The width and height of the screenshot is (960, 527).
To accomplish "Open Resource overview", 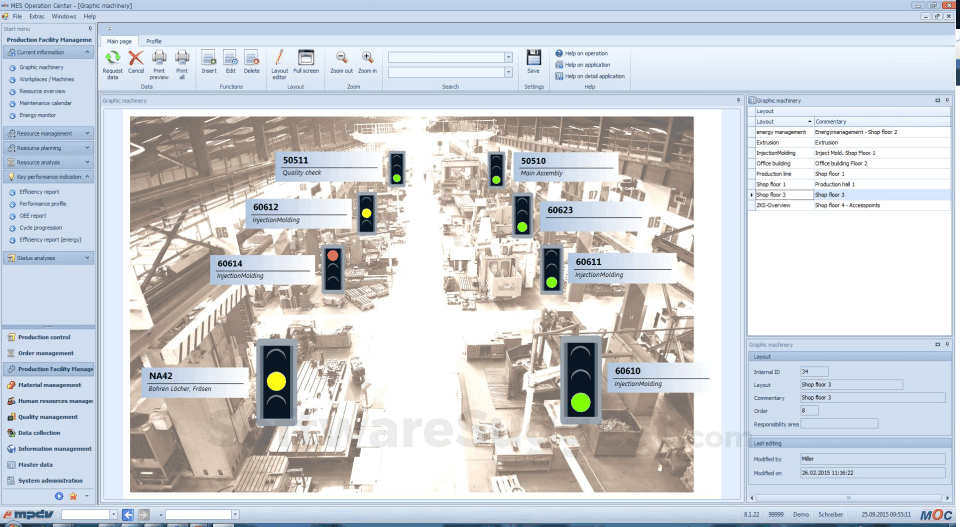I will pos(42,91).
